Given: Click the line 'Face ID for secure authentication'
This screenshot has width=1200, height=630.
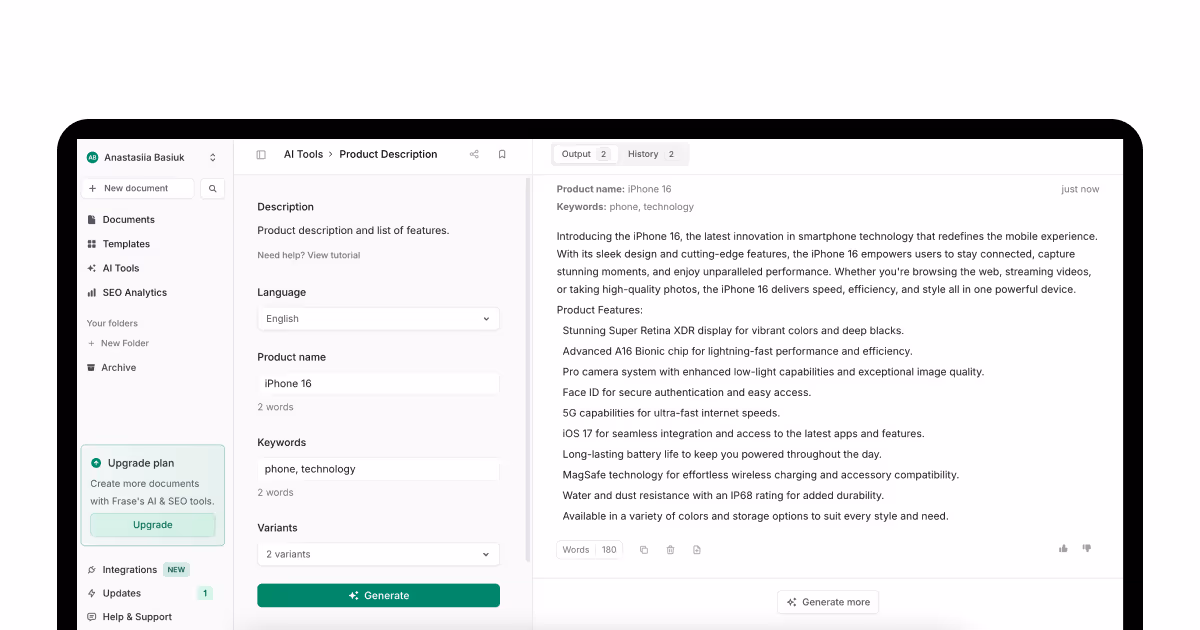Looking at the screenshot, I should (687, 393).
